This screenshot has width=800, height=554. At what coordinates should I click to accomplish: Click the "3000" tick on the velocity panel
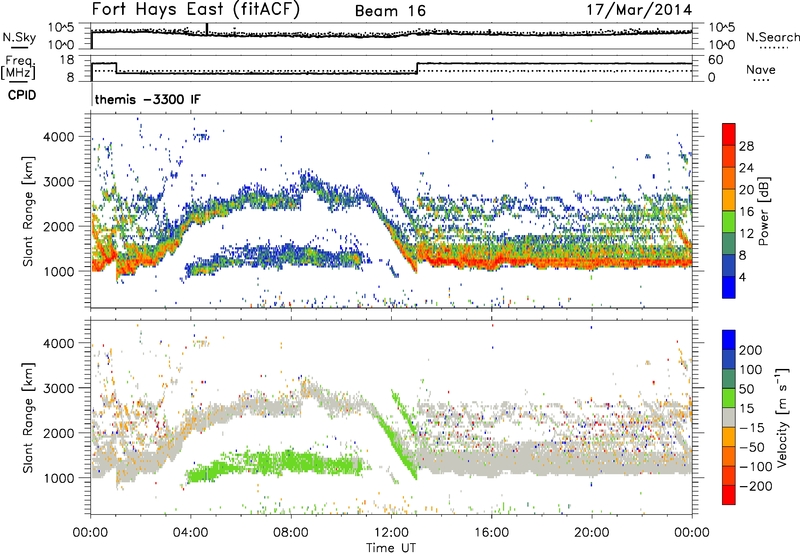pyautogui.click(x=58, y=388)
